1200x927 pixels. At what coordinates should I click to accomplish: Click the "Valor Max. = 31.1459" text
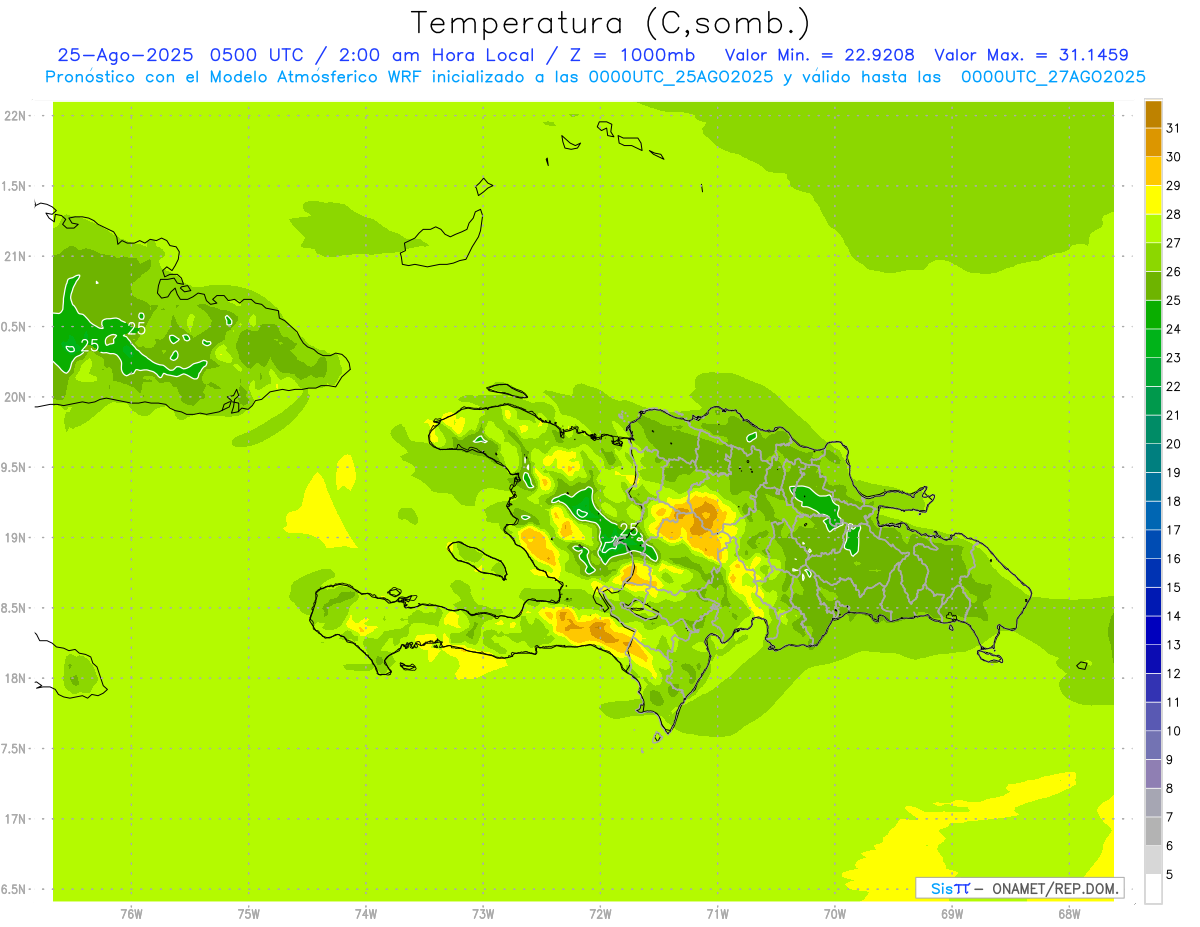[x=1031, y=55]
